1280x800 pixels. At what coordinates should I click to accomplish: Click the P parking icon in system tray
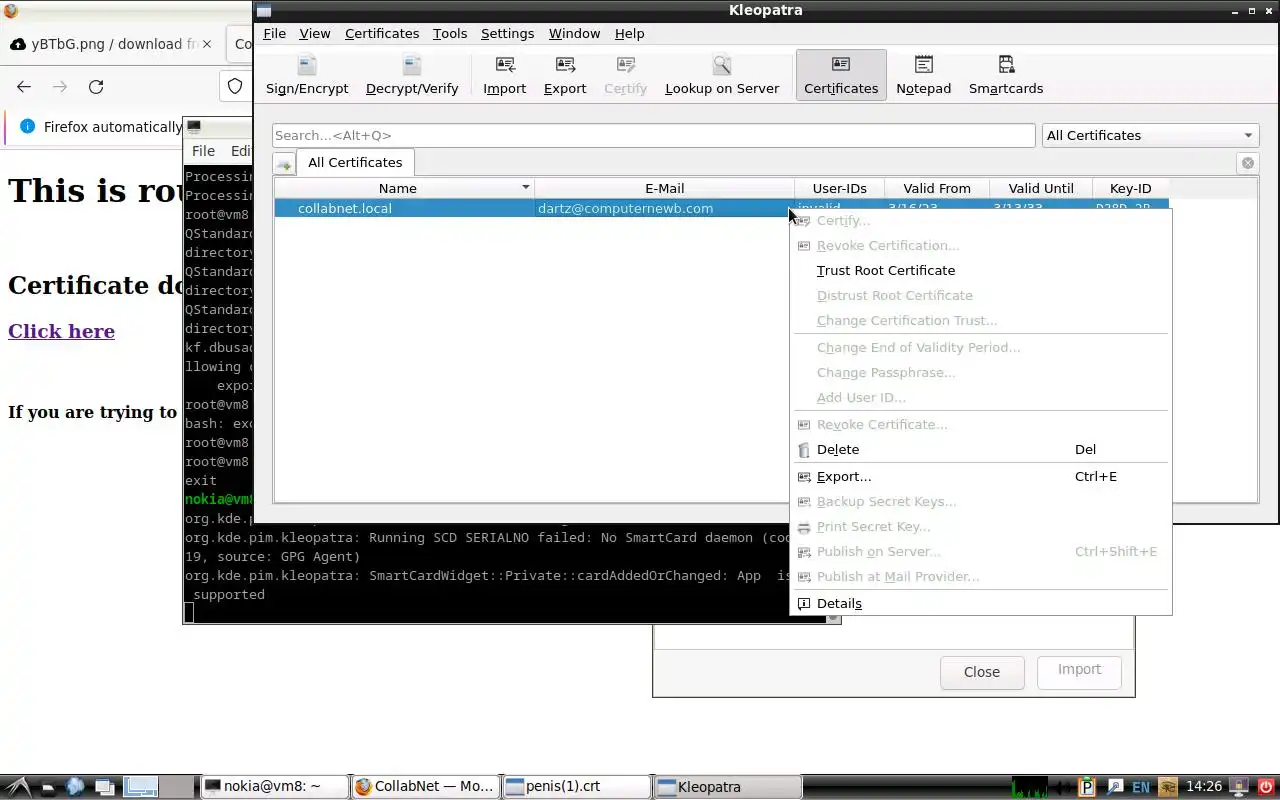click(x=1089, y=787)
